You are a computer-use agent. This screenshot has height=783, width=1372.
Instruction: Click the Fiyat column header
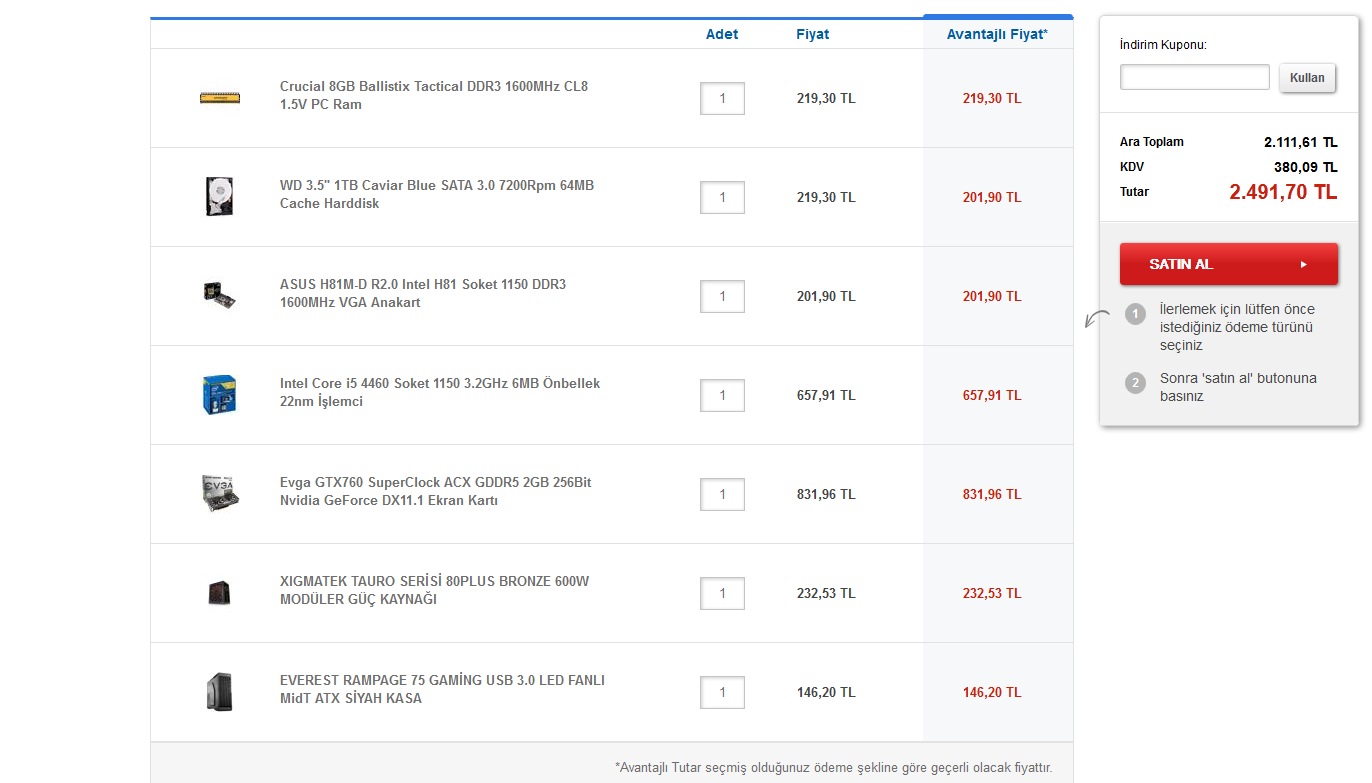point(813,34)
